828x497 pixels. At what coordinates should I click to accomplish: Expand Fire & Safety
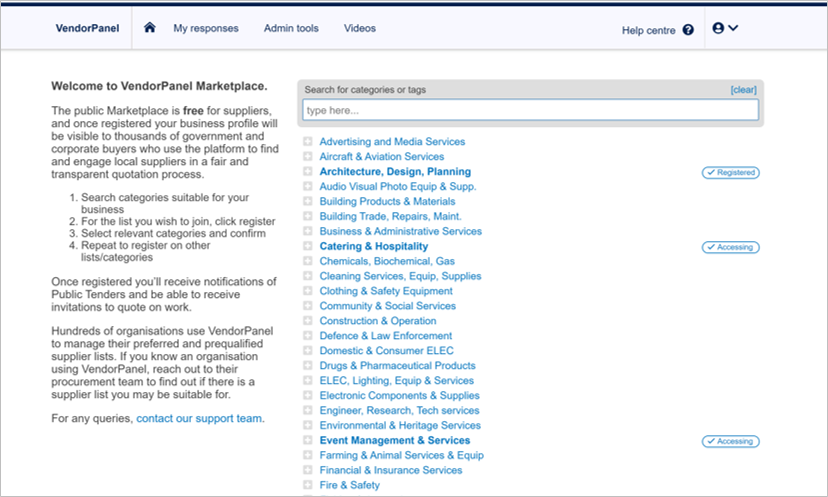click(308, 484)
